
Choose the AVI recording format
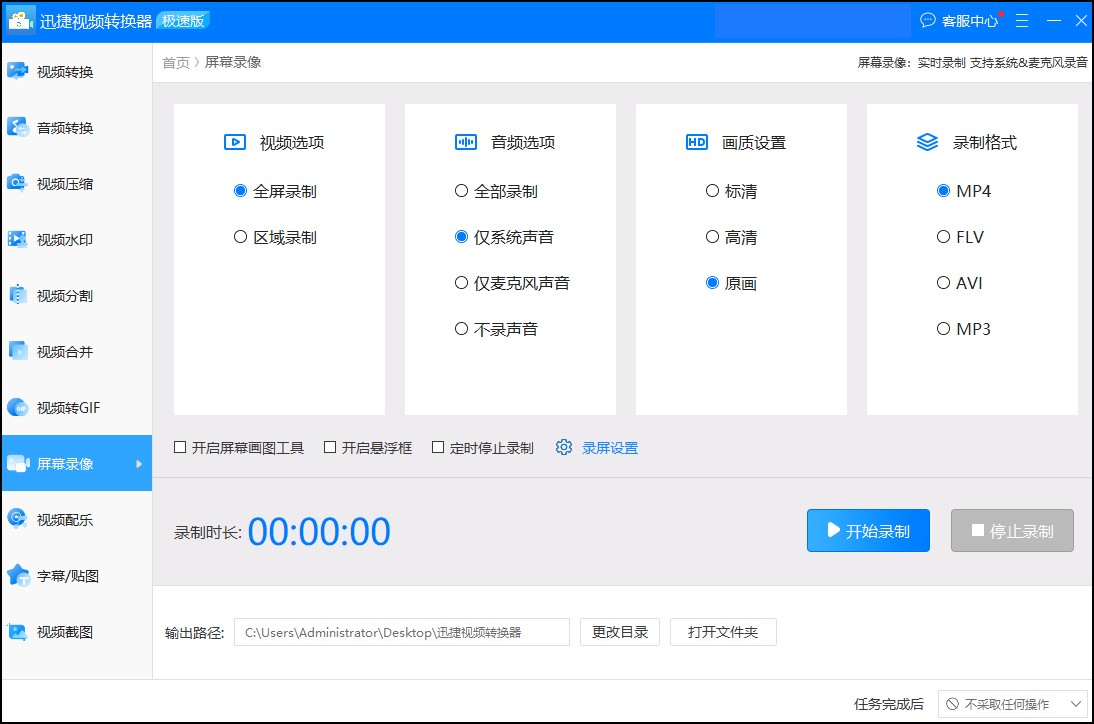coord(943,283)
